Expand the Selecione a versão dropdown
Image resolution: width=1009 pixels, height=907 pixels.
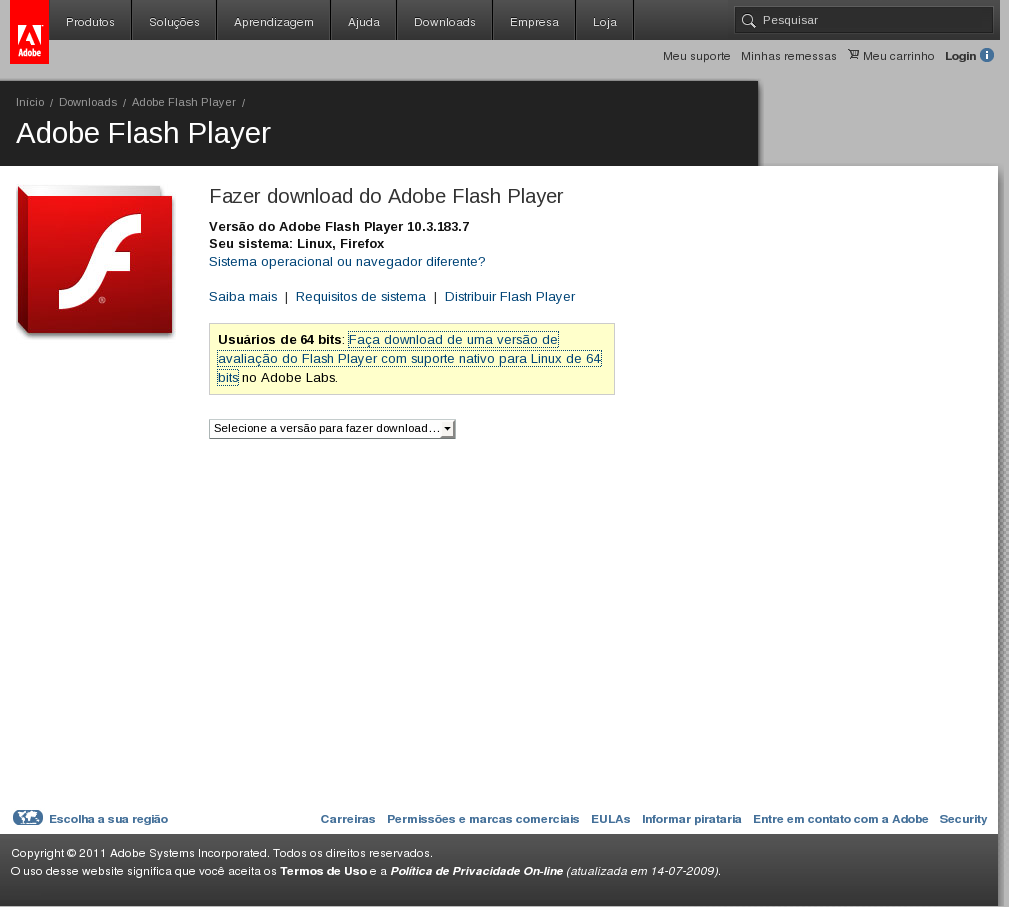click(x=332, y=429)
